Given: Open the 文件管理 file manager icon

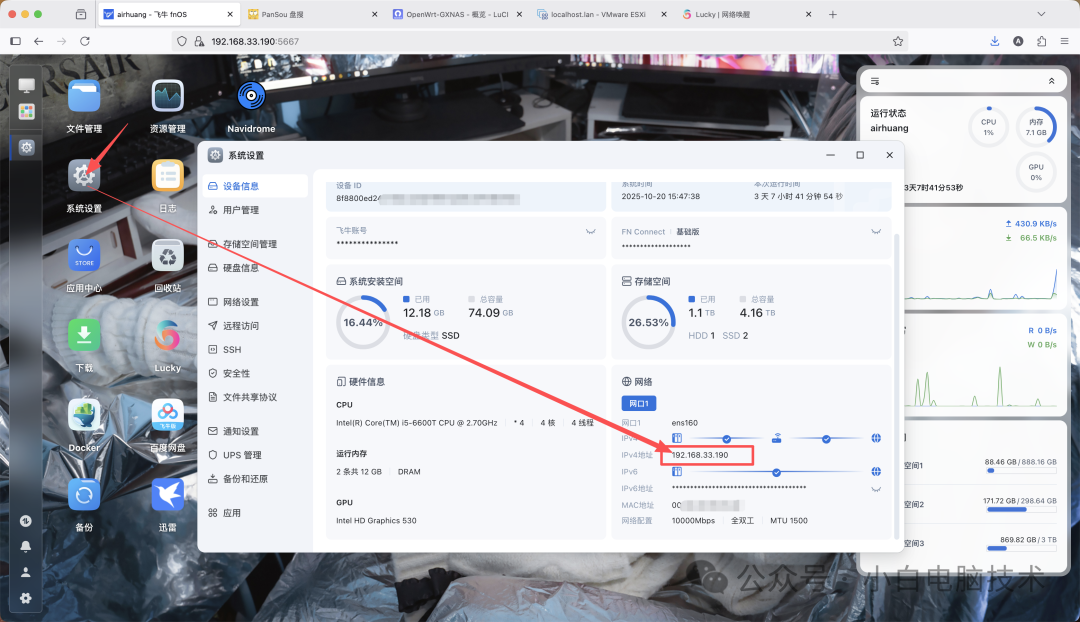Looking at the screenshot, I should coord(84,96).
